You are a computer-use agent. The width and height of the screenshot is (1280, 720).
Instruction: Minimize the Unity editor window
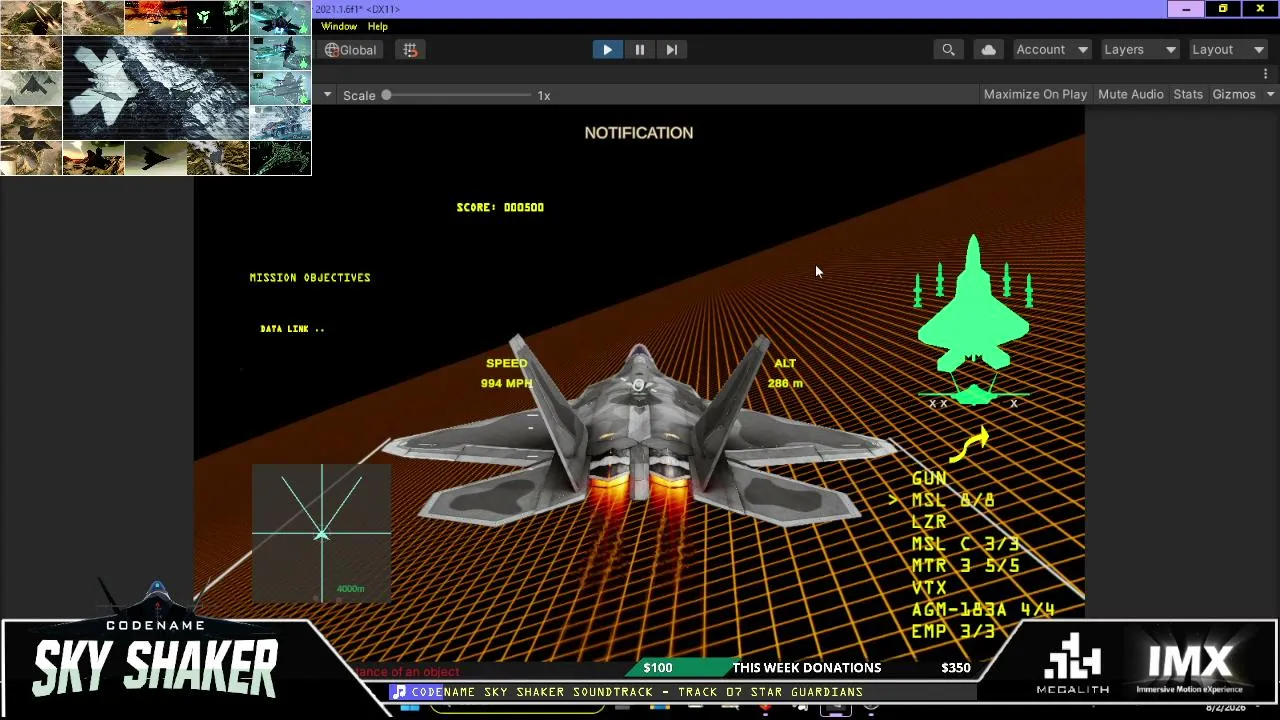point(1186,9)
